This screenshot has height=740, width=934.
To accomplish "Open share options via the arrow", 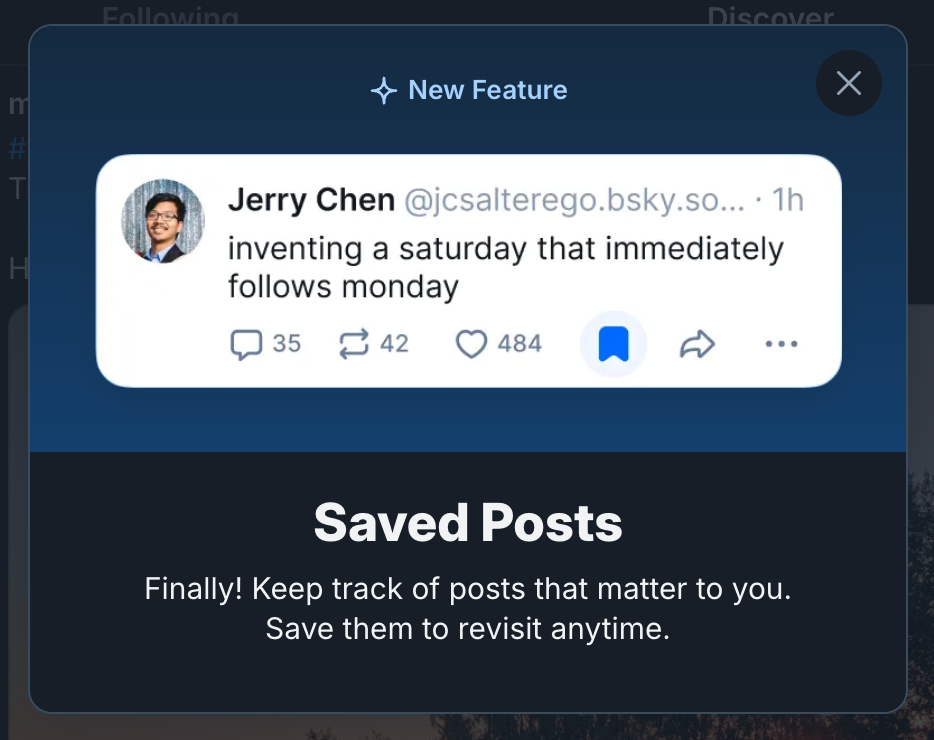I will coord(697,344).
